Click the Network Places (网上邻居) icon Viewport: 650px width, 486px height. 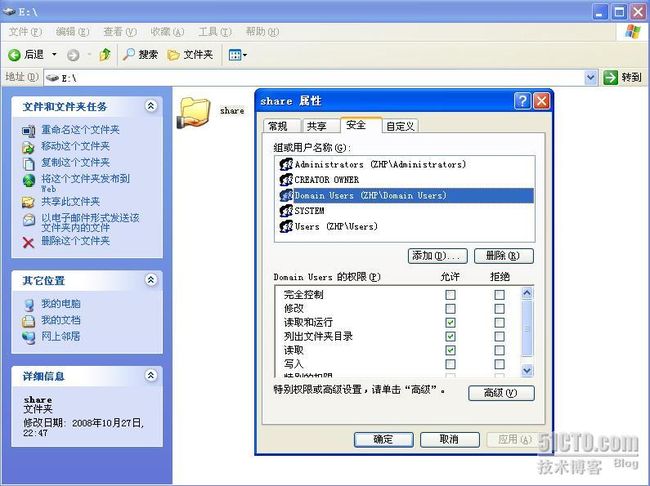pos(29,337)
